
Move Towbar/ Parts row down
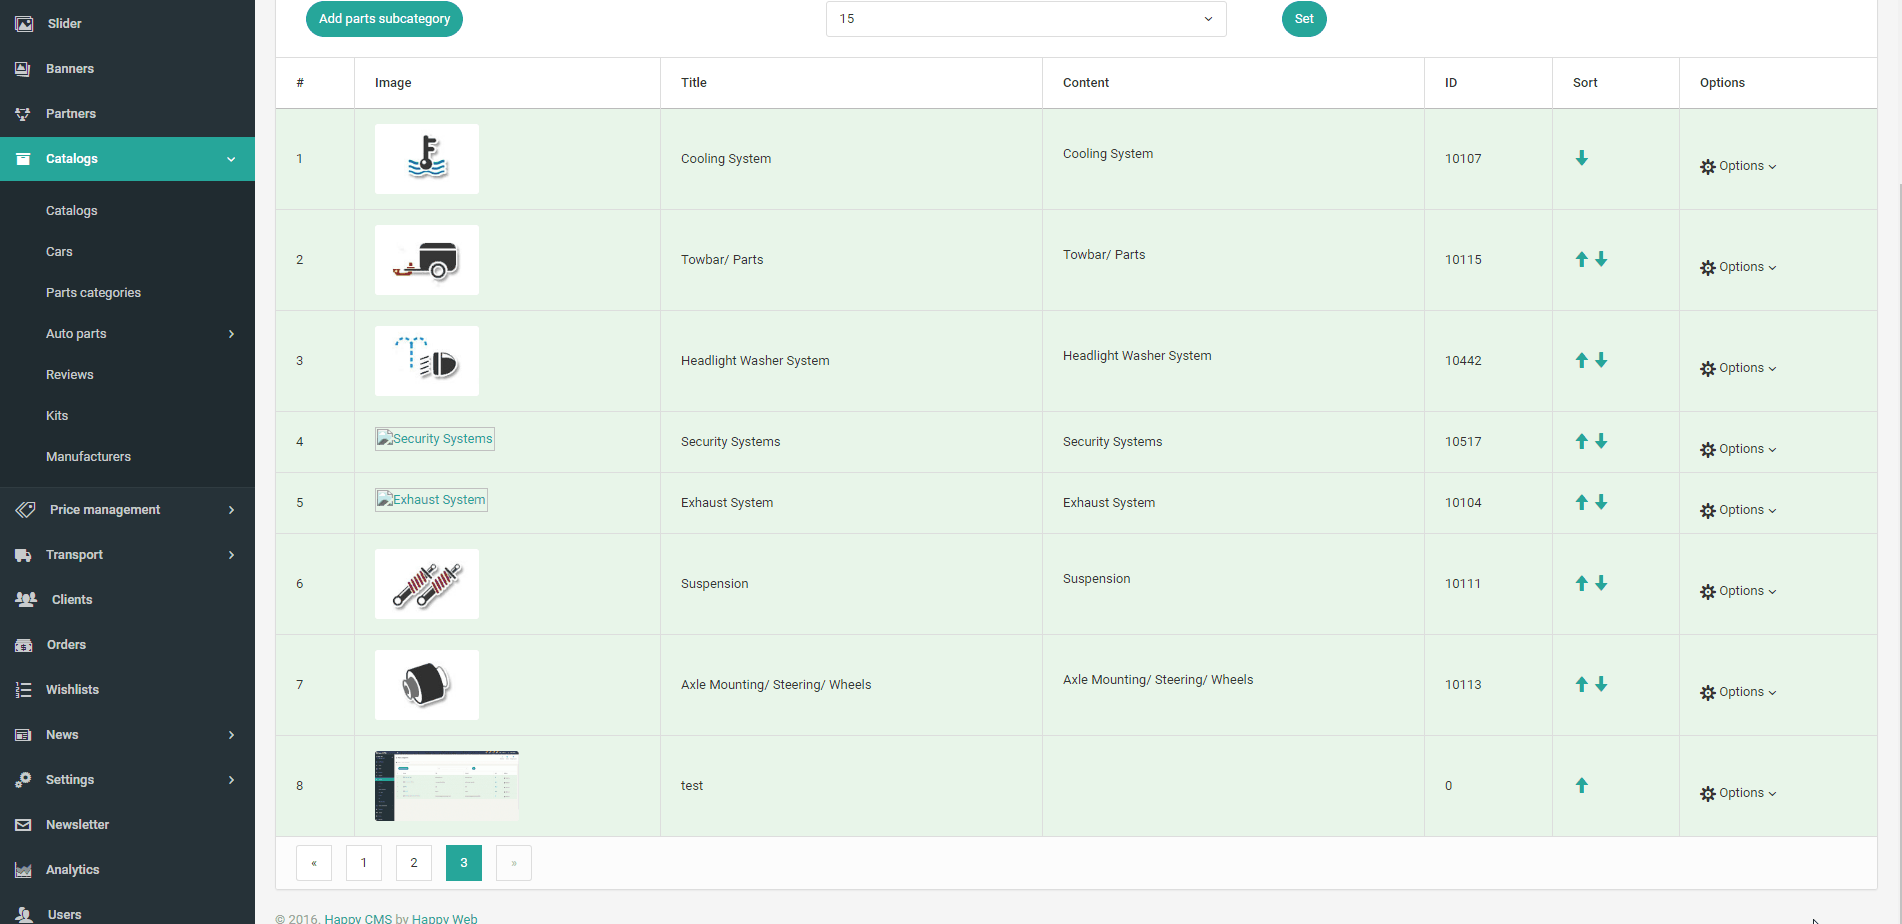coord(1601,259)
